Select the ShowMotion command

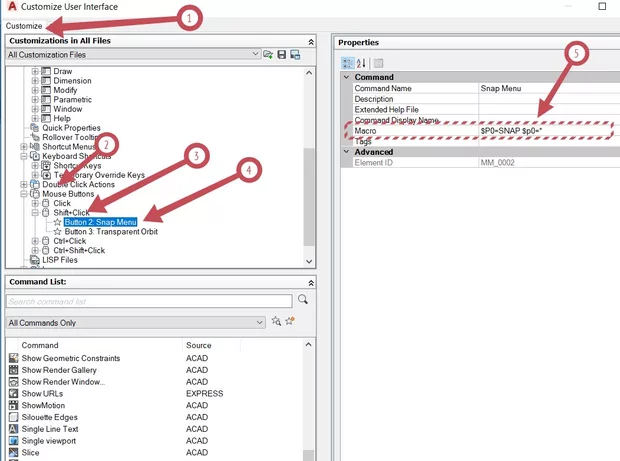(43, 406)
